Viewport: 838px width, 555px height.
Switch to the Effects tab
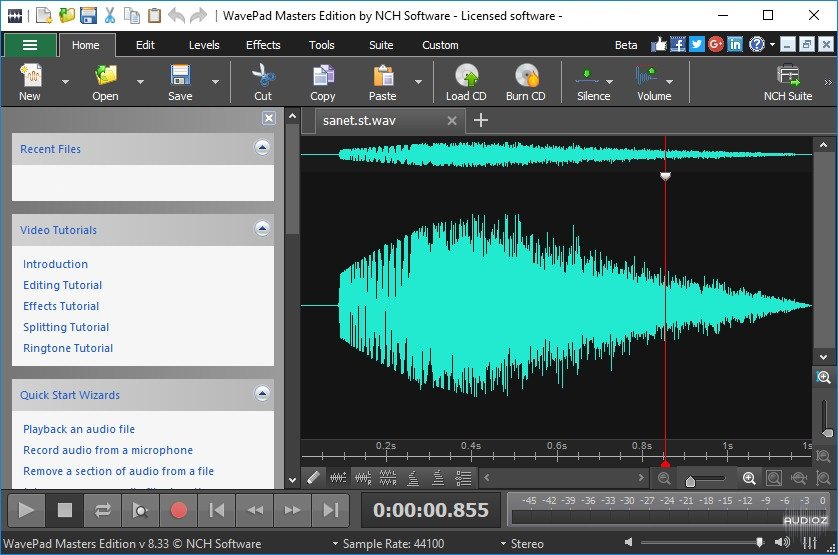coord(263,45)
